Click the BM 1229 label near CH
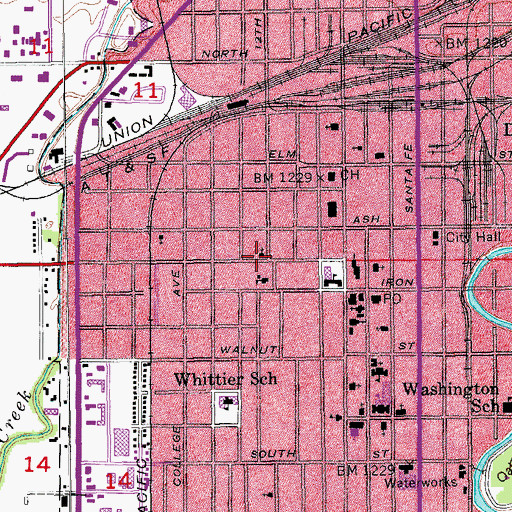Viewport: 512px width, 512px height. click(283, 178)
